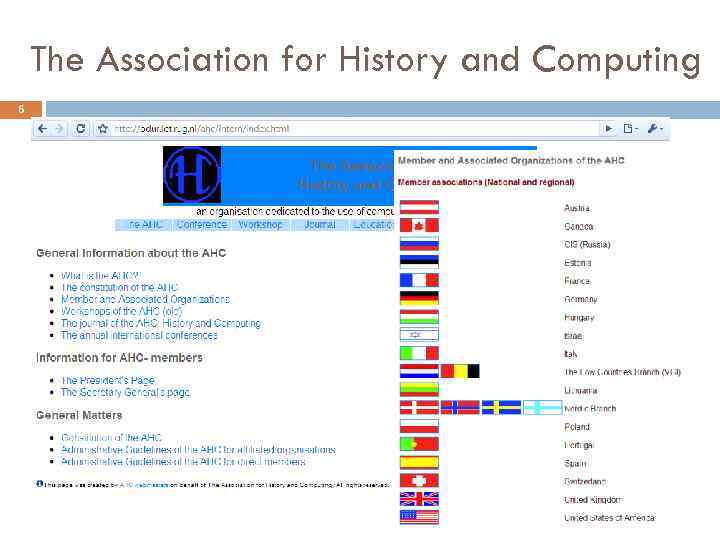The width and height of the screenshot is (720, 540).
Task: Open Constitution of the AHC under General Matters
Action: click(112, 438)
